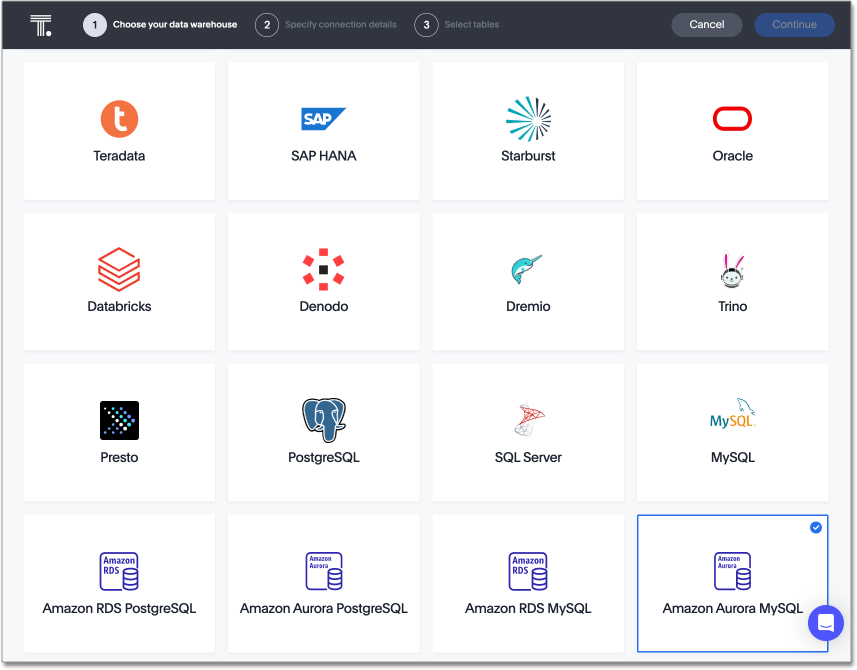The height and width of the screenshot is (670, 857).
Task: Select the Starburst connector icon
Action: [528, 117]
